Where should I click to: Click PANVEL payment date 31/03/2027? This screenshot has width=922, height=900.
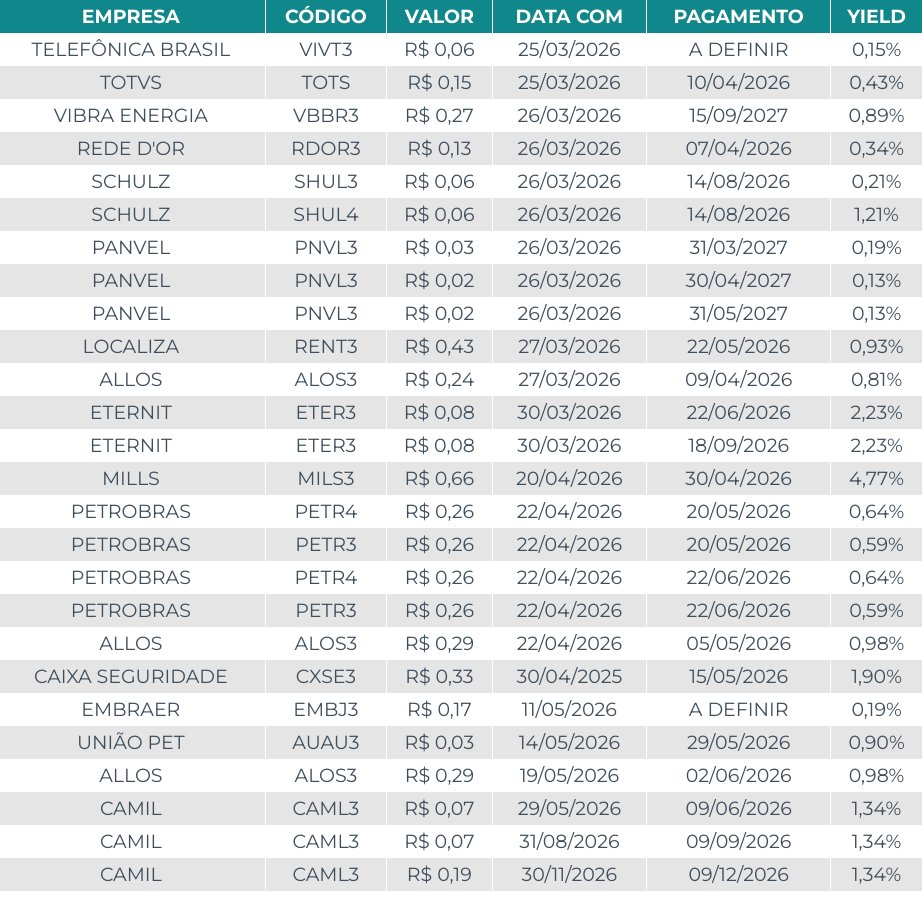pyautogui.click(x=739, y=247)
